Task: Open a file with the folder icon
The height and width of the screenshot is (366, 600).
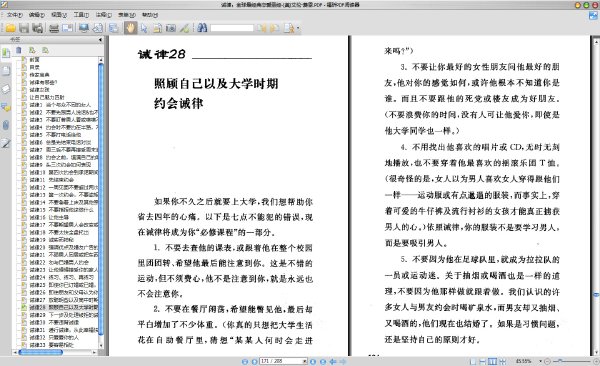Action: point(10,28)
